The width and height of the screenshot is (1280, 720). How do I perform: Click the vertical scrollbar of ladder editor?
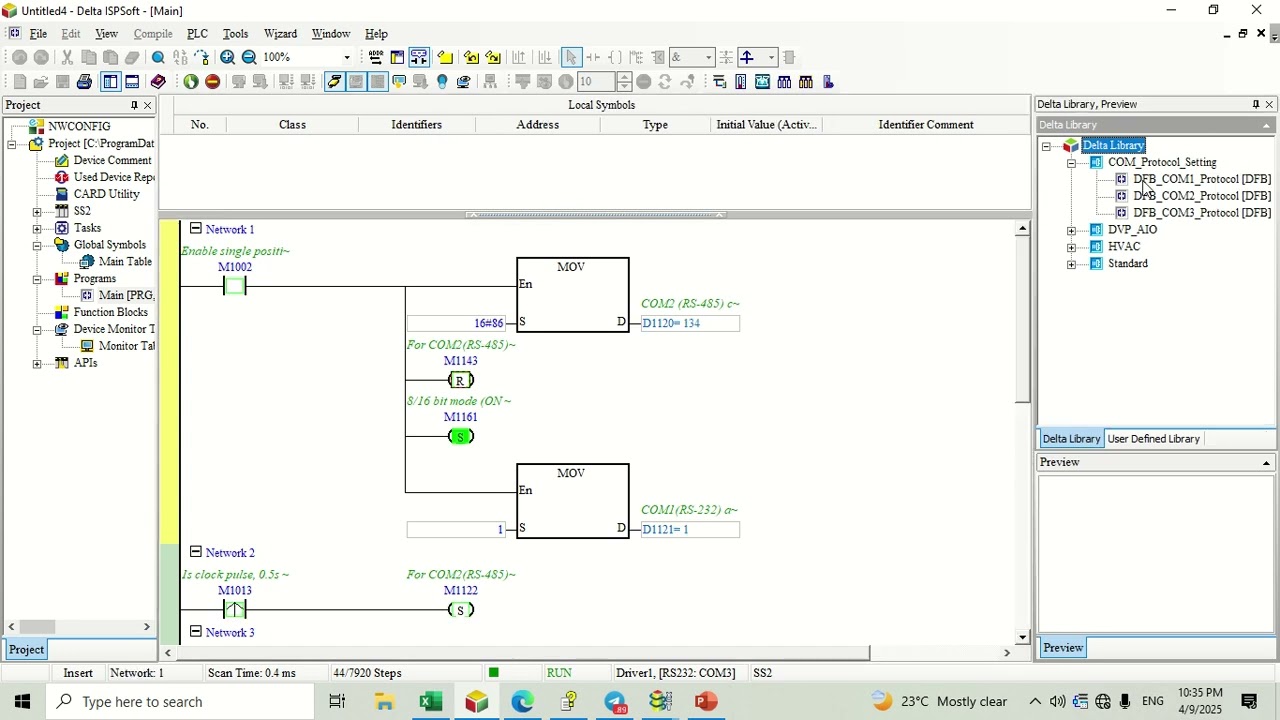1022,320
